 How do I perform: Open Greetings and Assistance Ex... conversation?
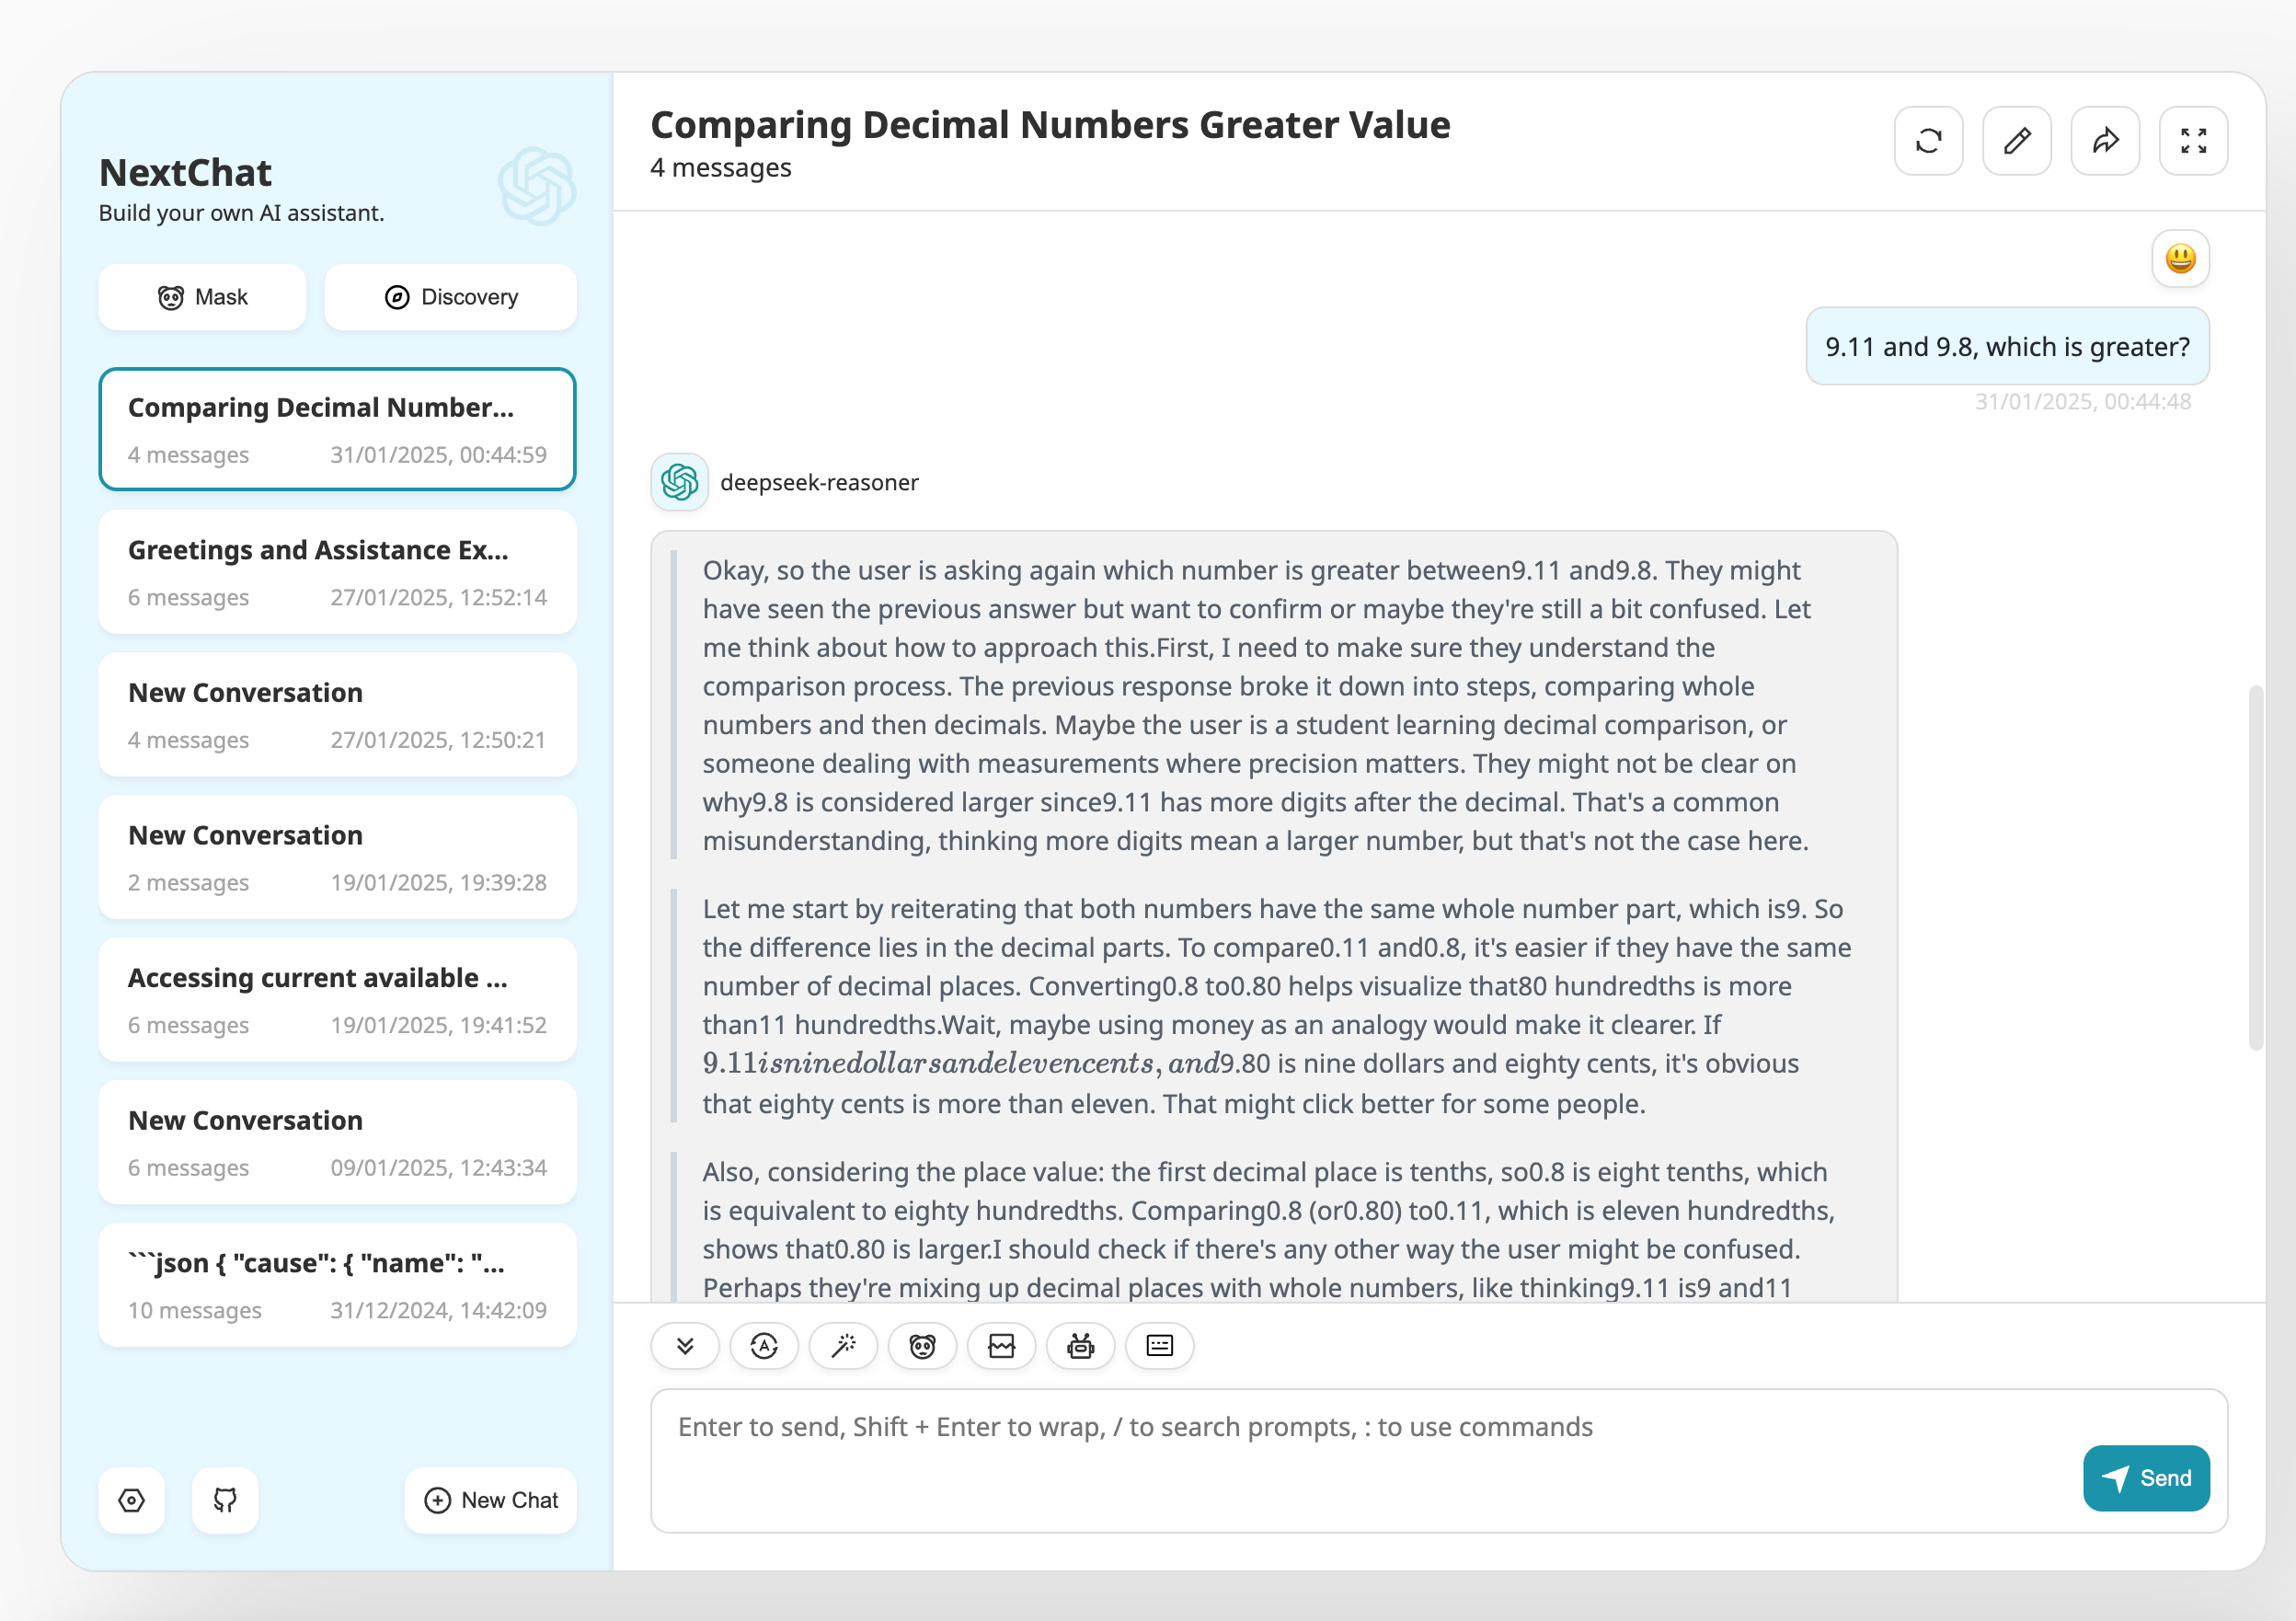pyautogui.click(x=337, y=572)
